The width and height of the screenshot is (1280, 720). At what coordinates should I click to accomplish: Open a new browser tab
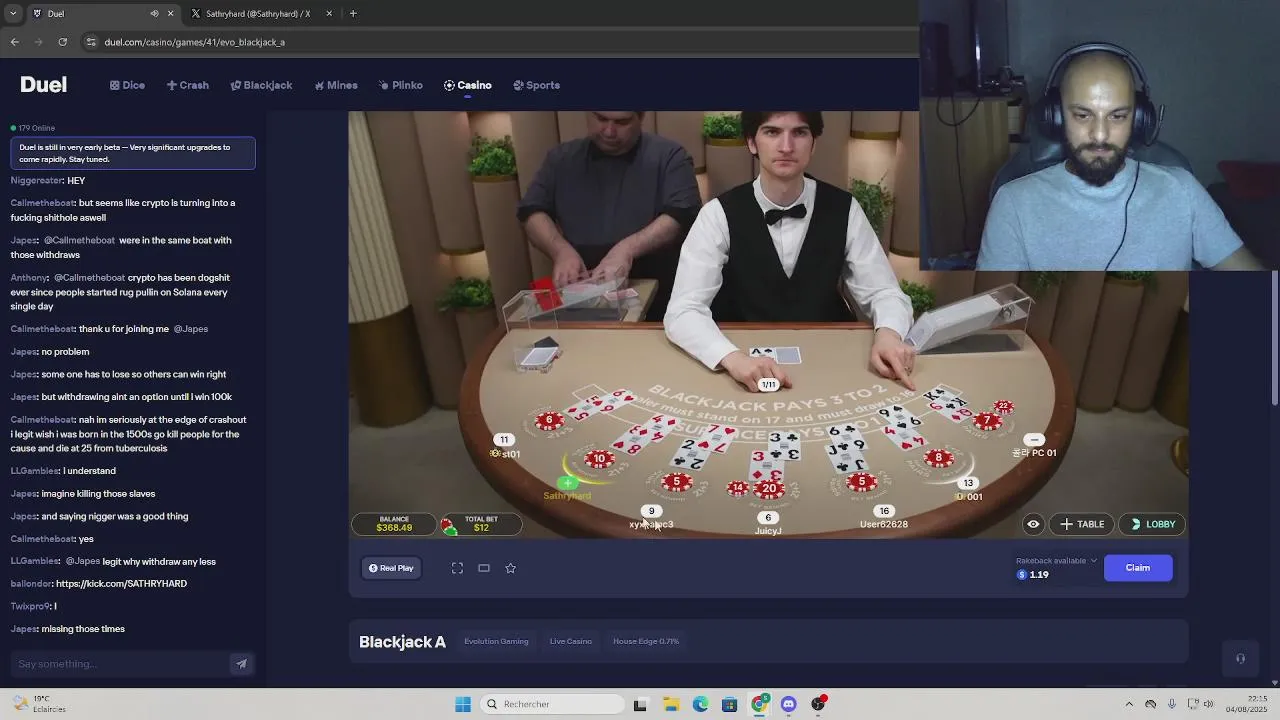(353, 14)
